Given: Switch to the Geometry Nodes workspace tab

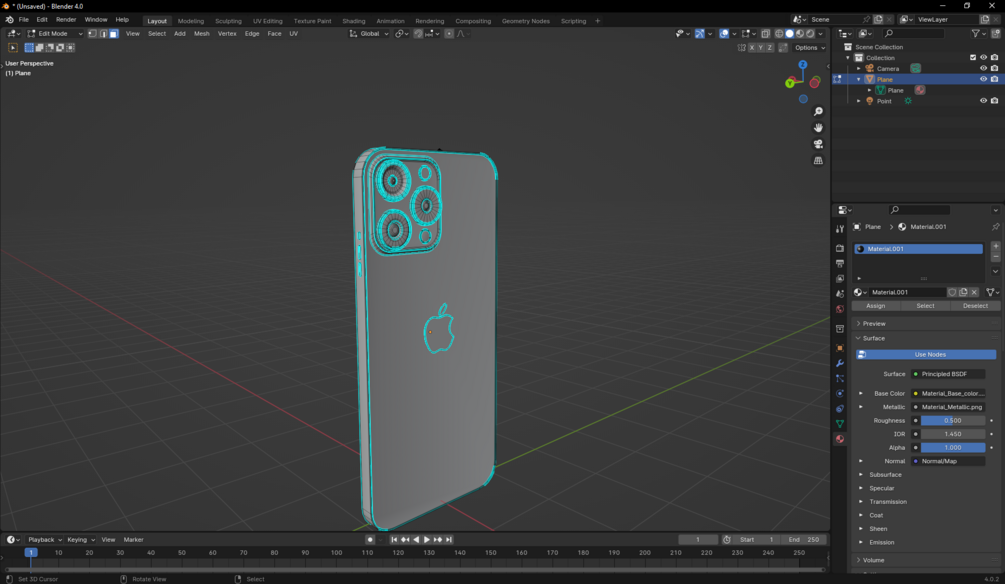Looking at the screenshot, I should click(x=526, y=21).
